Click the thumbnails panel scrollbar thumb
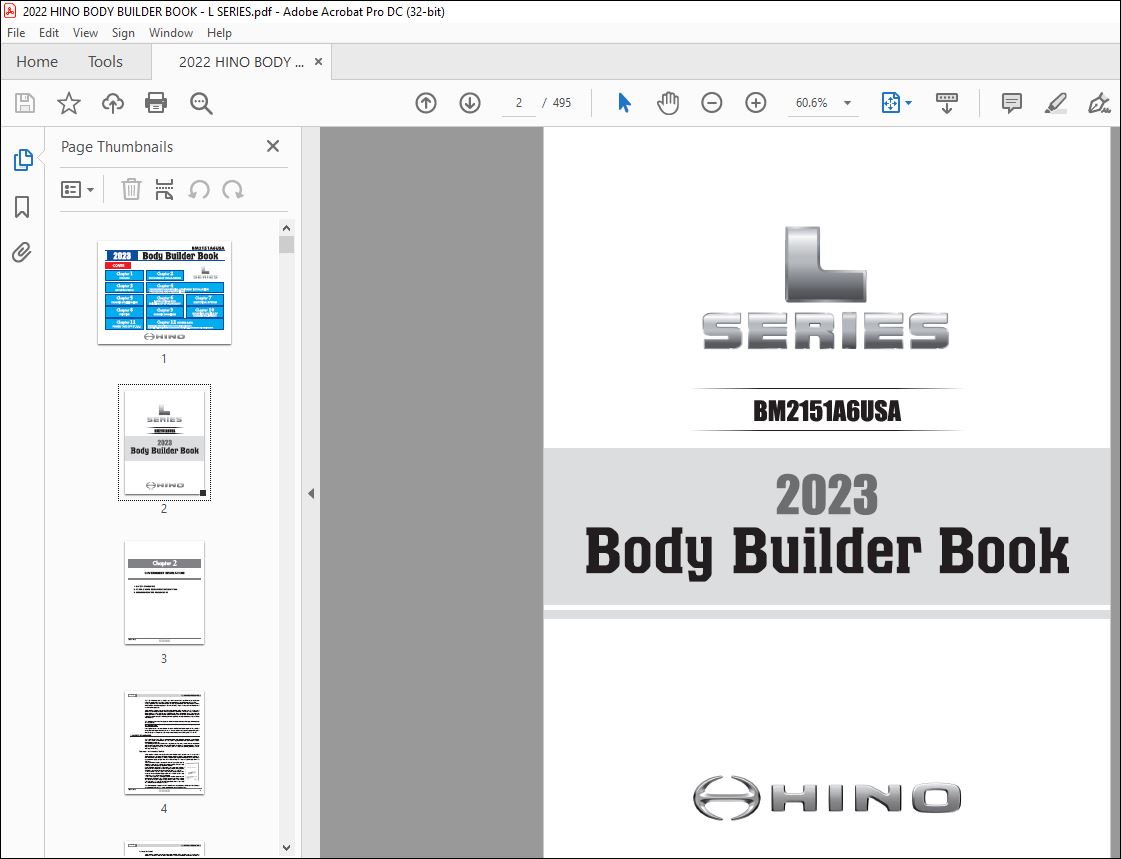The image size is (1121, 859). (x=287, y=244)
